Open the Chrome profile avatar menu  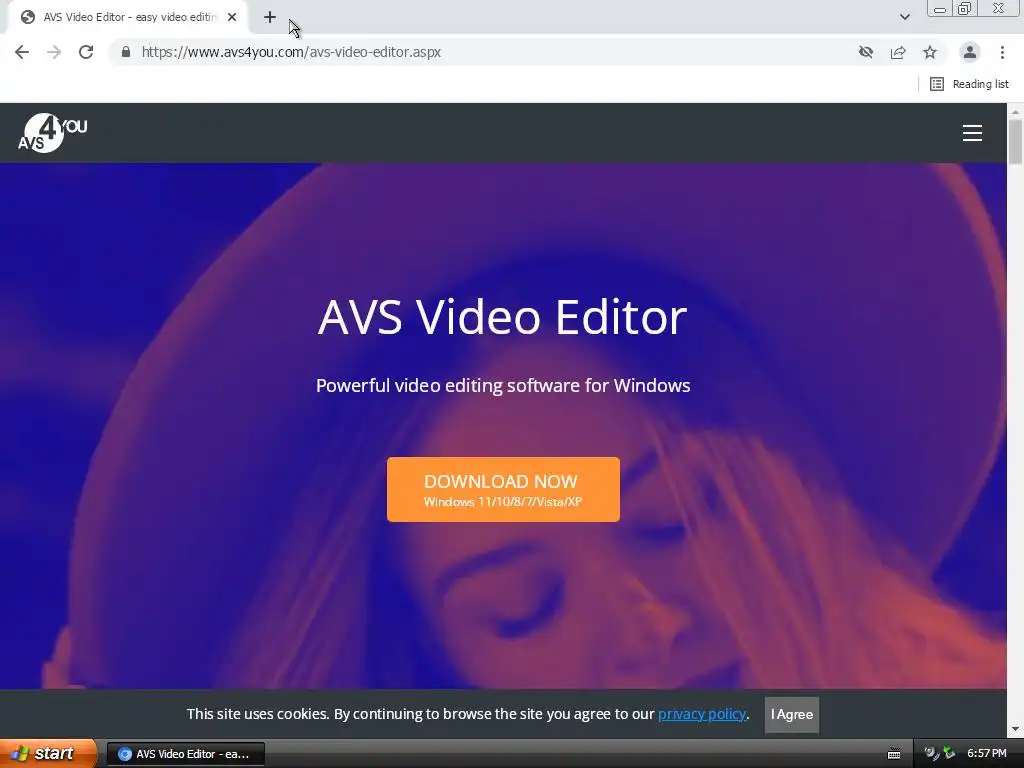pyautogui.click(x=970, y=52)
